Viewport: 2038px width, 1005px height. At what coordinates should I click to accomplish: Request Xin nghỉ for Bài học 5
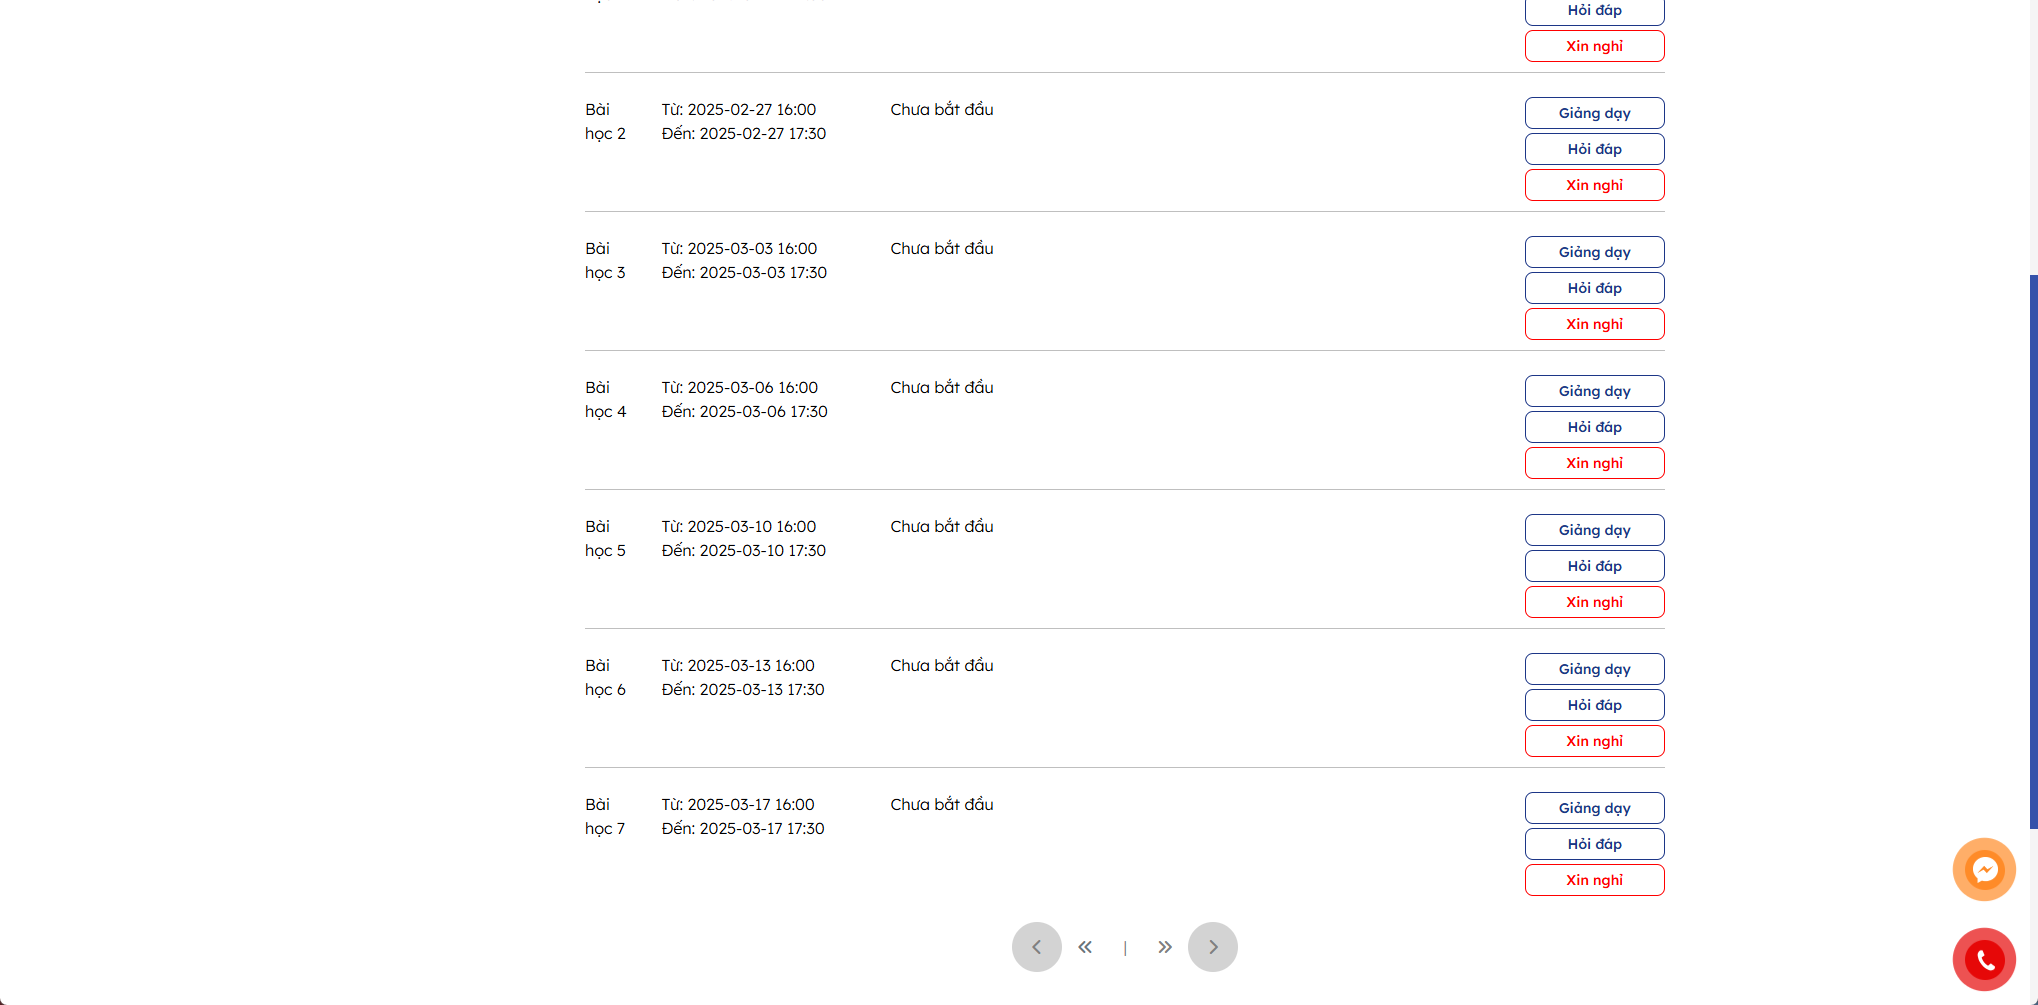point(1595,602)
